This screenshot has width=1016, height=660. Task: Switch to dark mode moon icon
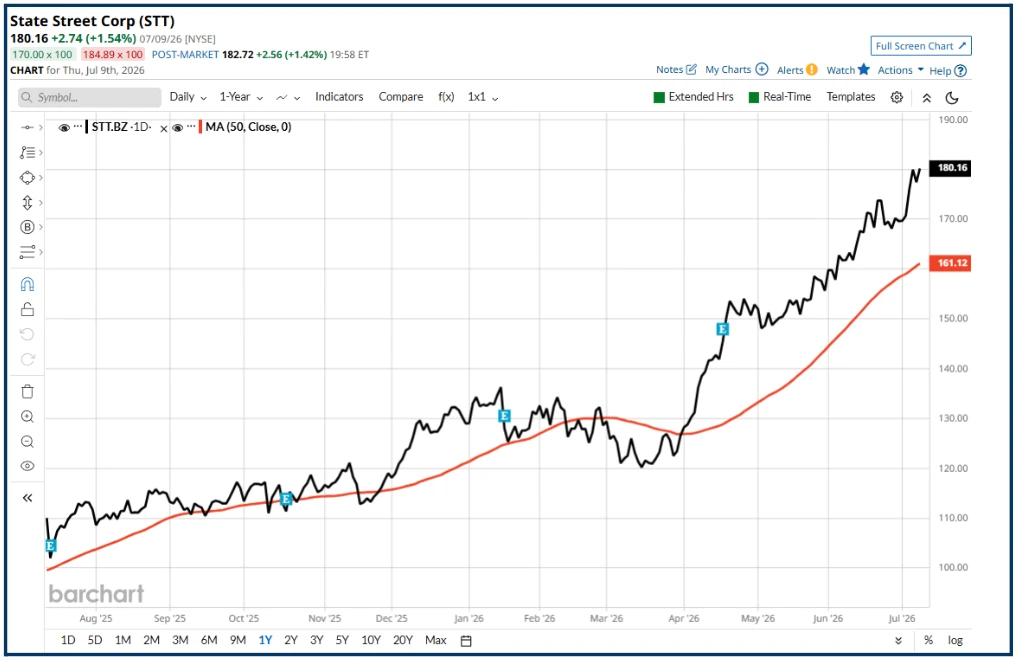(952, 98)
